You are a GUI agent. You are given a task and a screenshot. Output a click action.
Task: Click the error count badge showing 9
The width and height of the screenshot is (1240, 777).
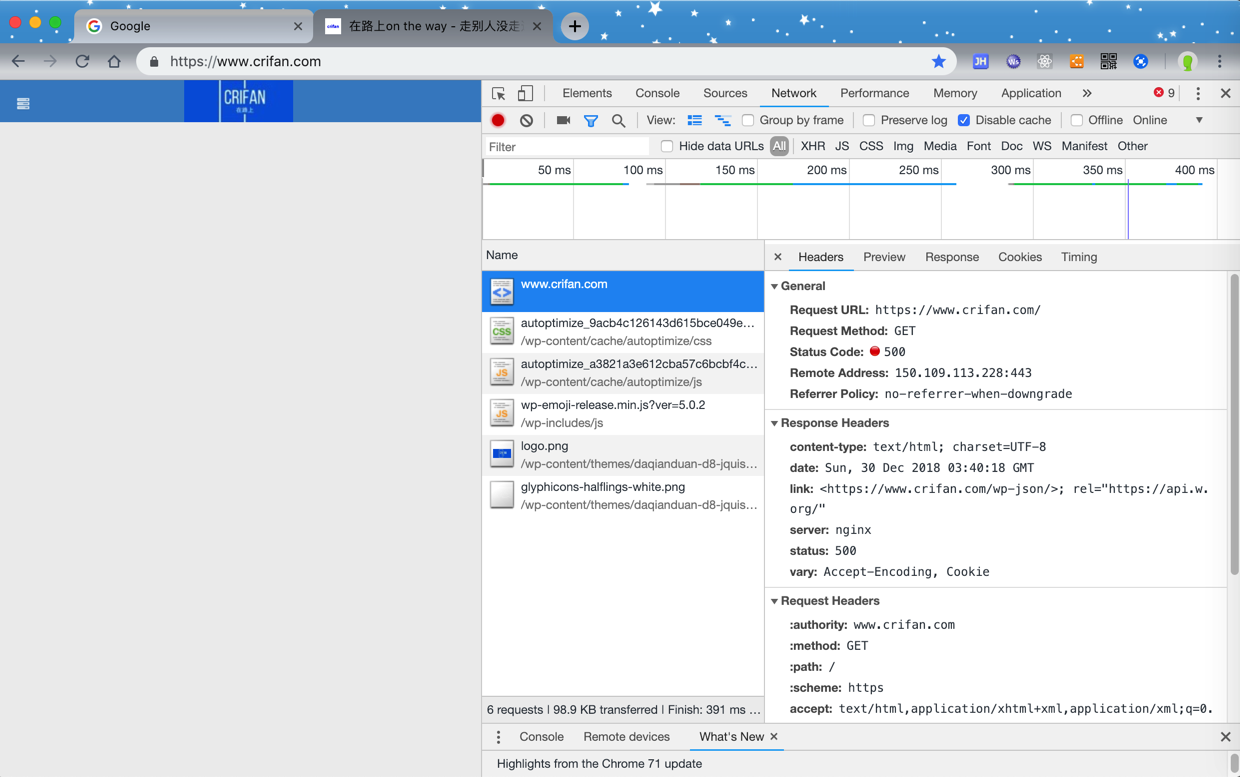pos(1164,93)
